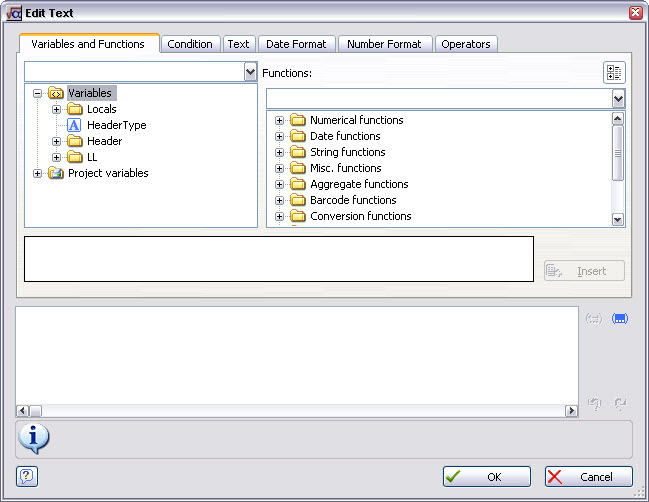This screenshot has height=502, width=649.
Task: Expand Misc. functions
Action: coord(279,168)
